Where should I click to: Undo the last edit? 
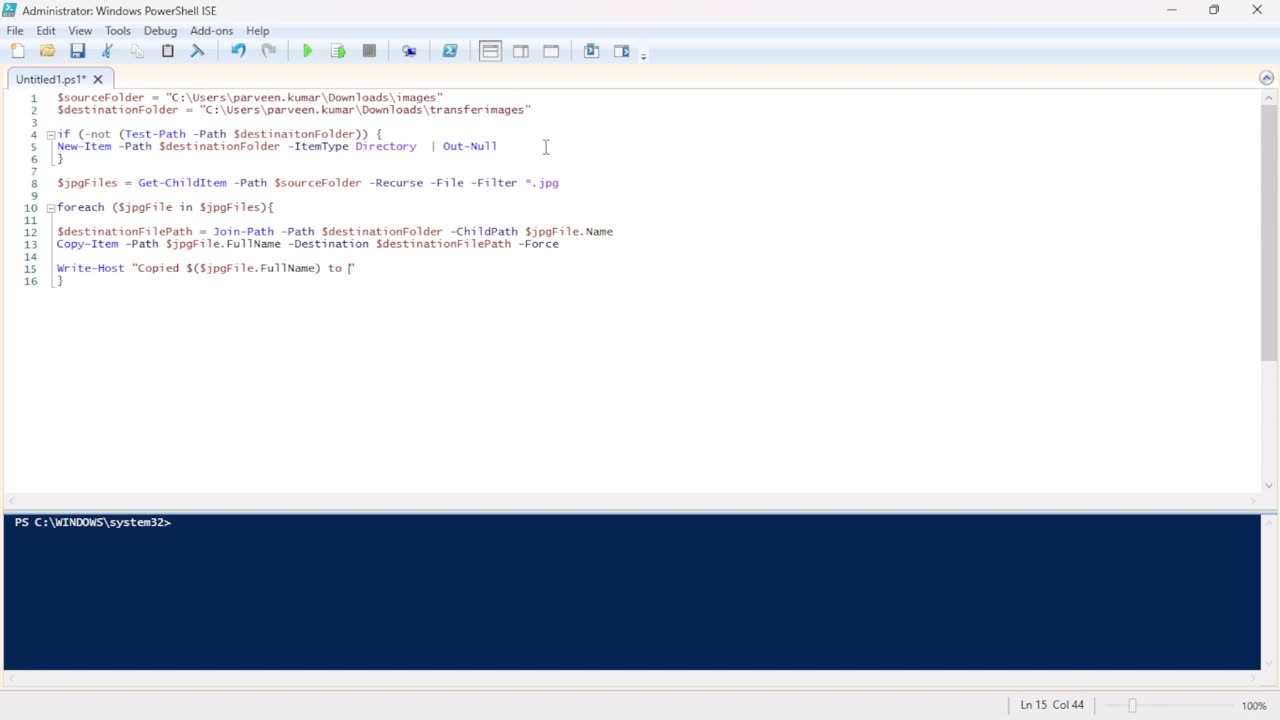click(238, 51)
